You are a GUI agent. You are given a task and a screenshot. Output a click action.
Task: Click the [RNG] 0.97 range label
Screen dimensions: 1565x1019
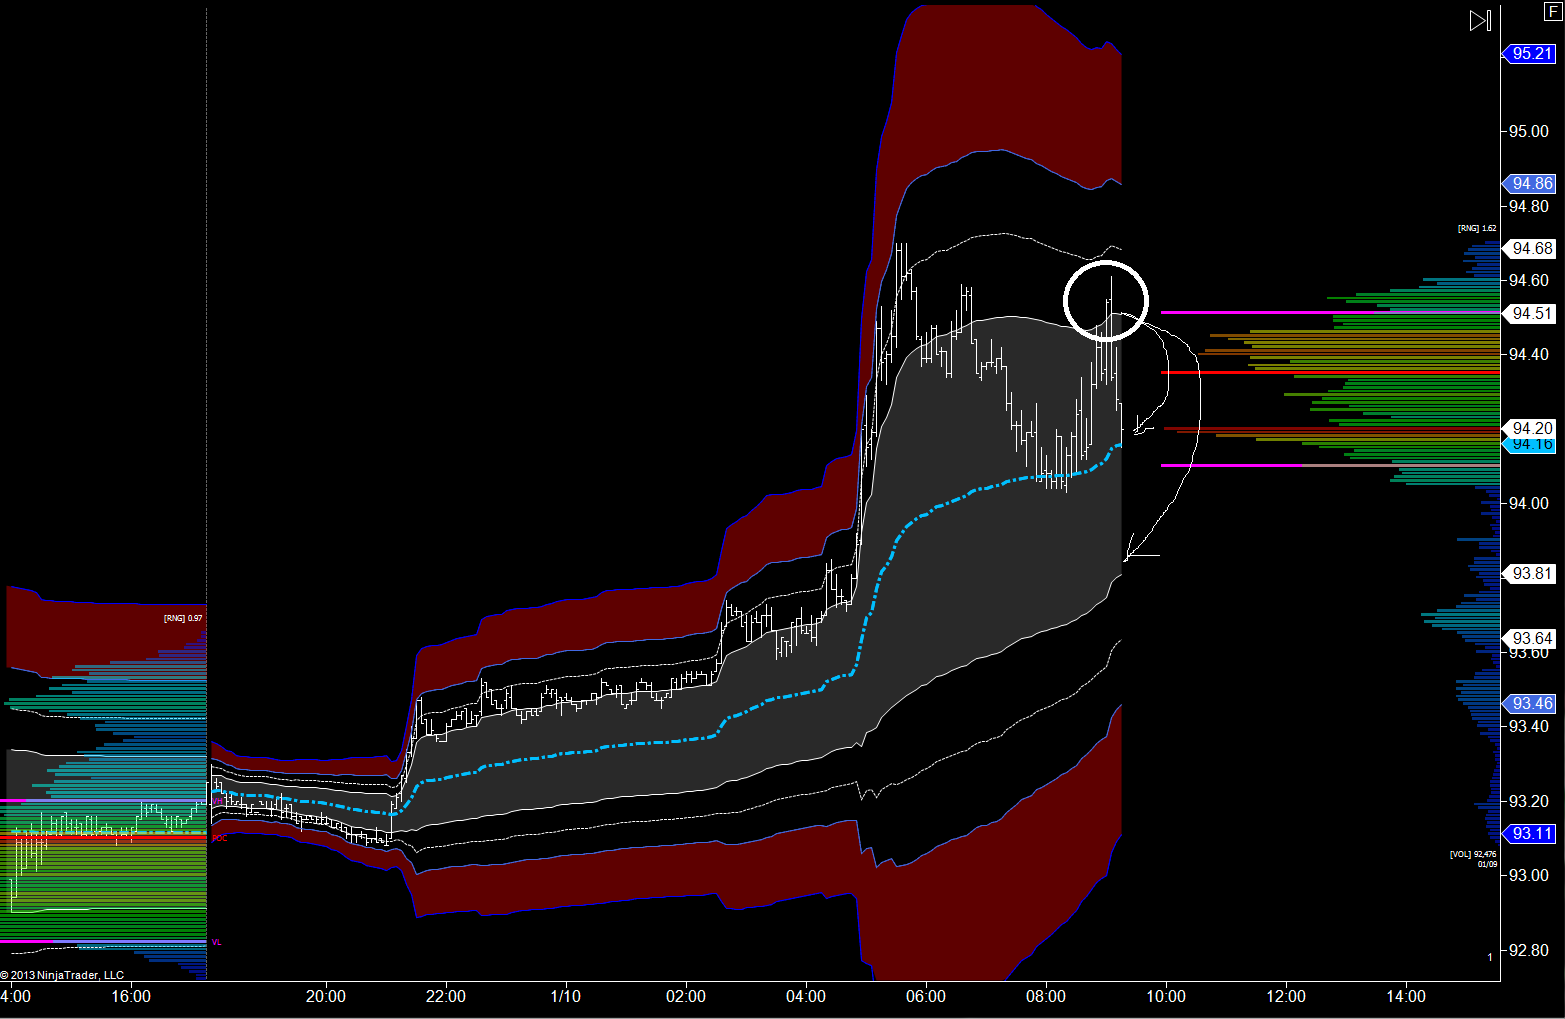pyautogui.click(x=183, y=619)
